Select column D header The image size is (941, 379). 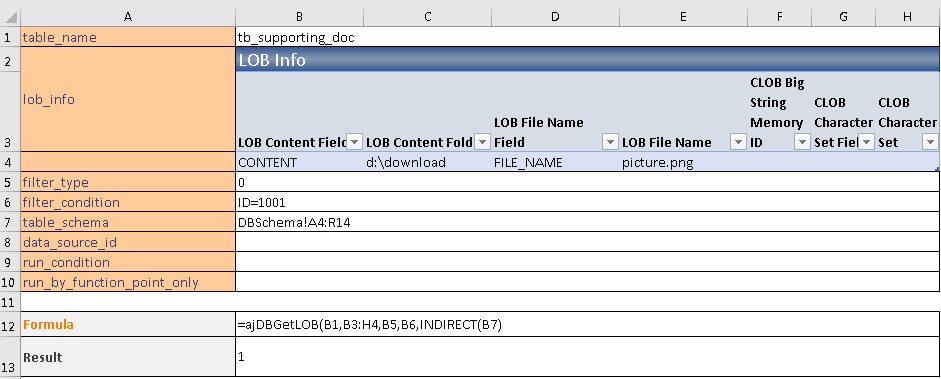click(x=555, y=17)
